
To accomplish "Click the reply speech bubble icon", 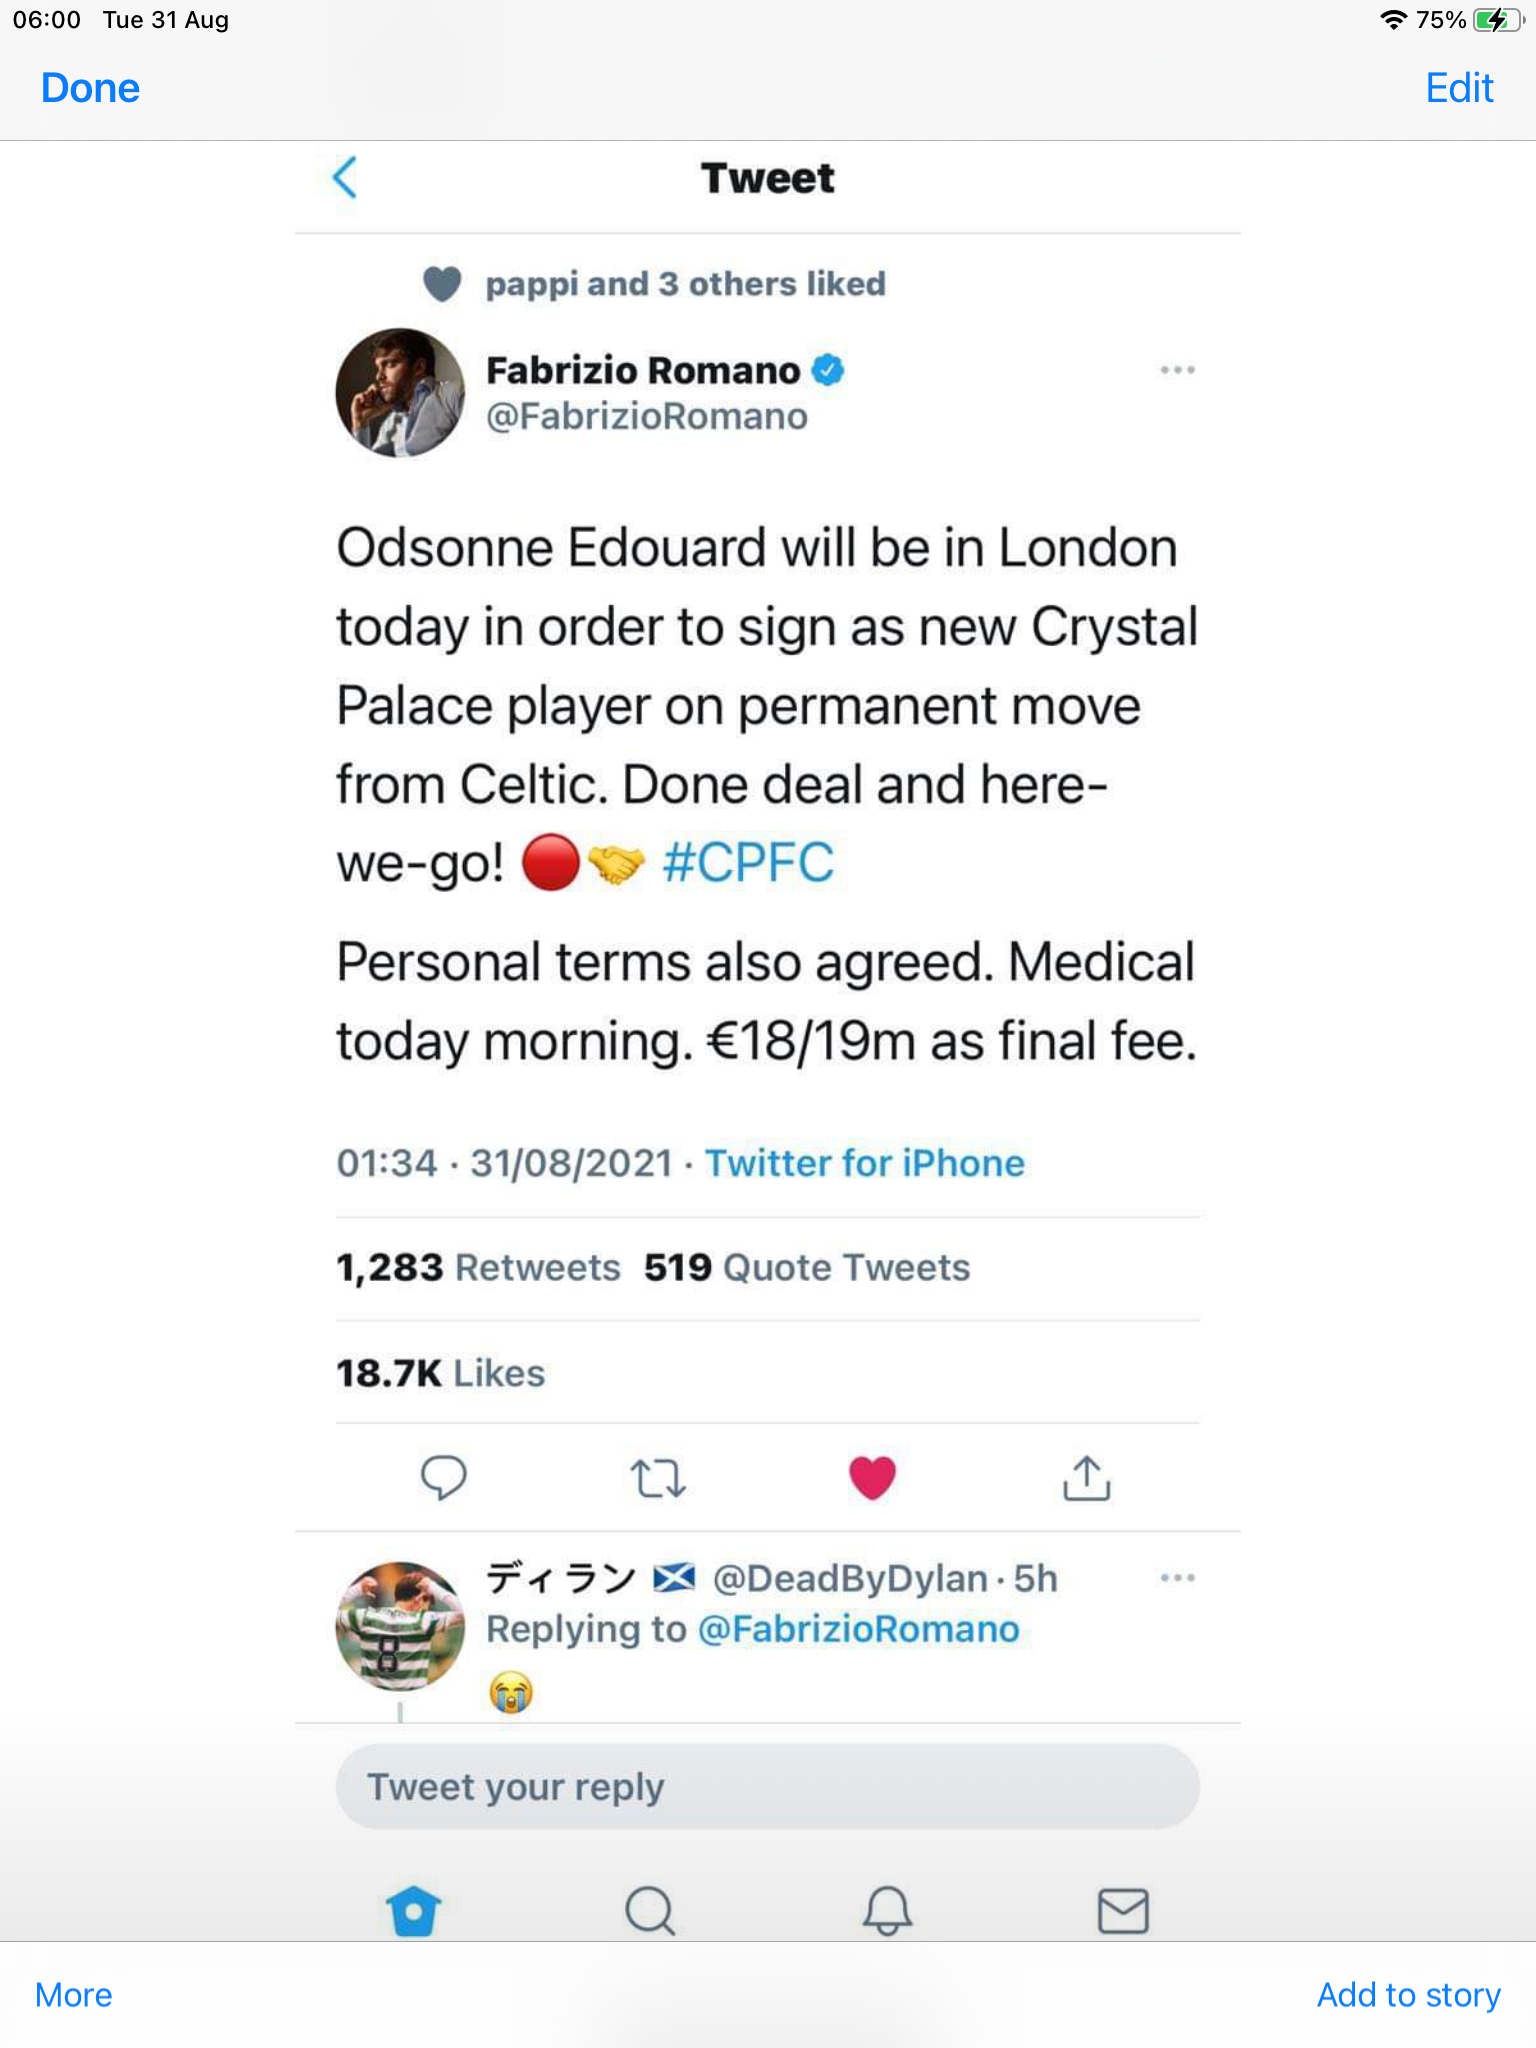I will [443, 1477].
